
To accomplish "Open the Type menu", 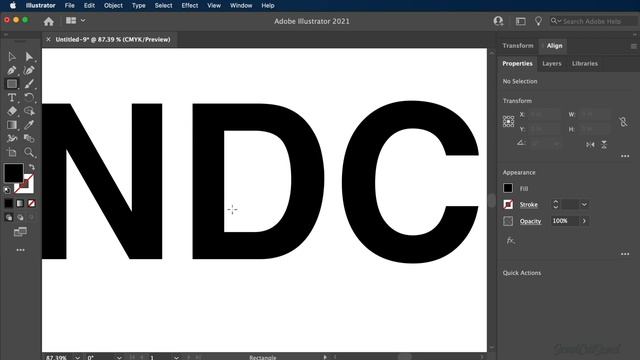I will point(138,6).
